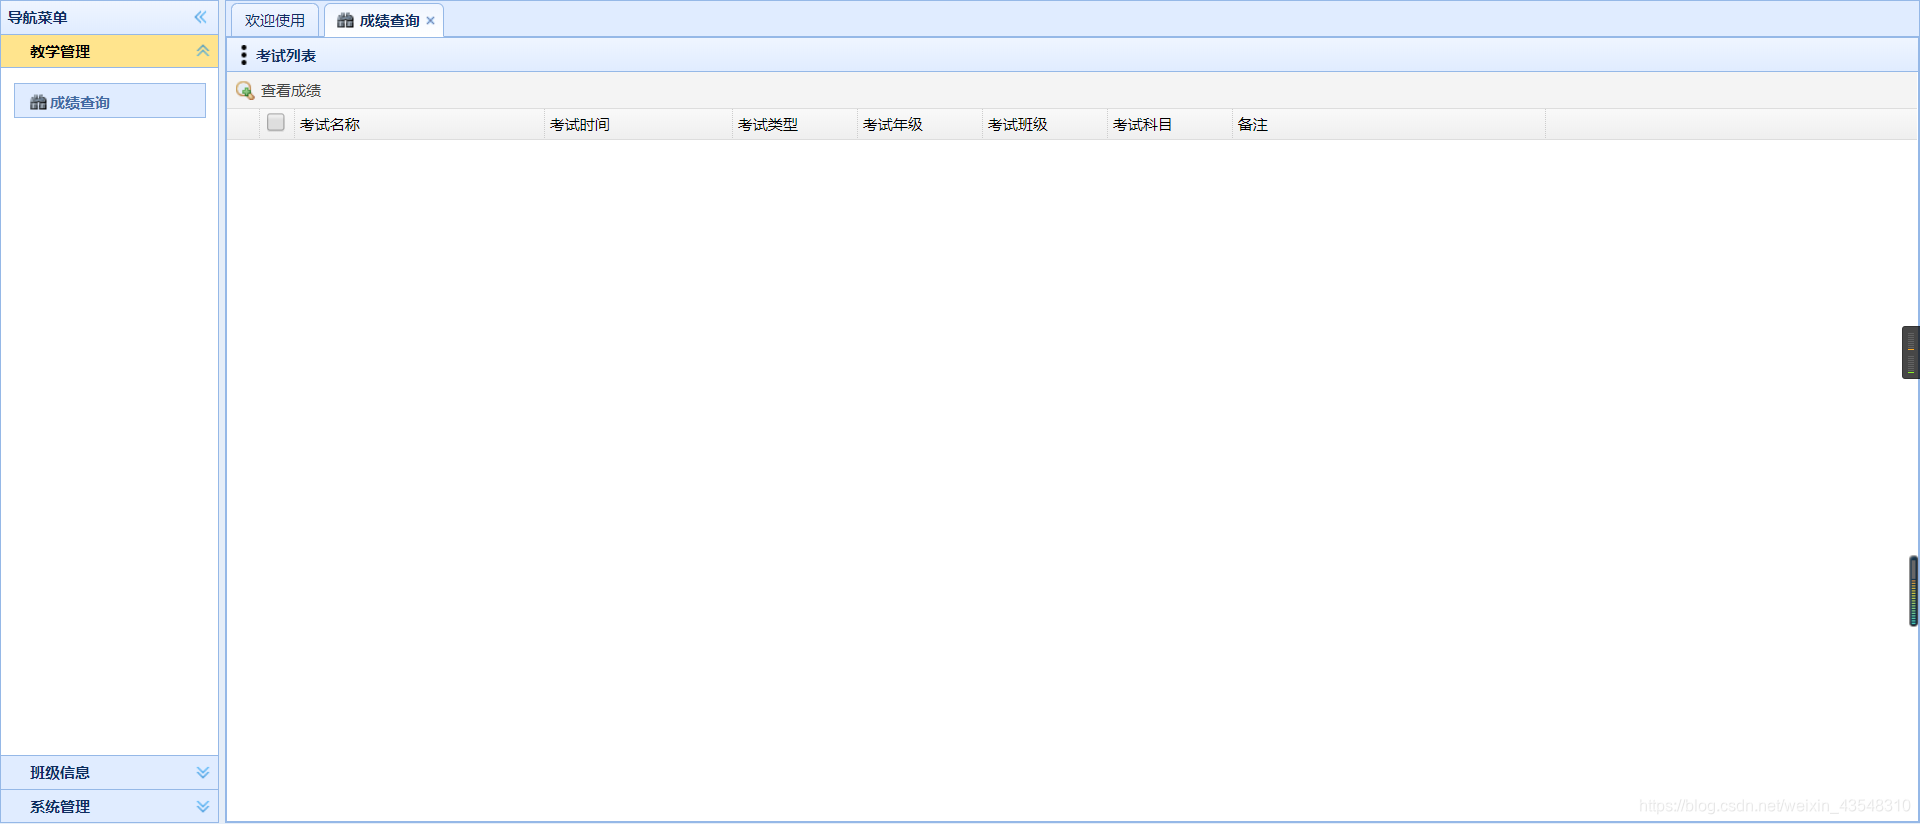Viewport: 1920px width, 824px height.
Task: Click the 查看成绩 magnifier icon
Action: tap(245, 91)
